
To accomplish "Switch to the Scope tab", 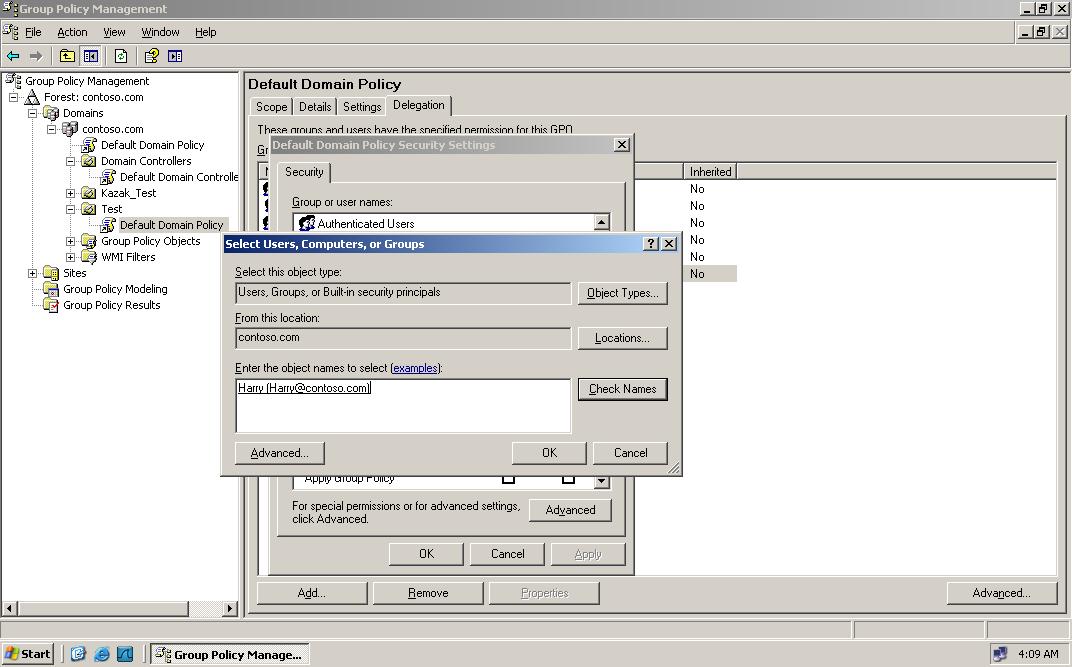I will (x=271, y=107).
